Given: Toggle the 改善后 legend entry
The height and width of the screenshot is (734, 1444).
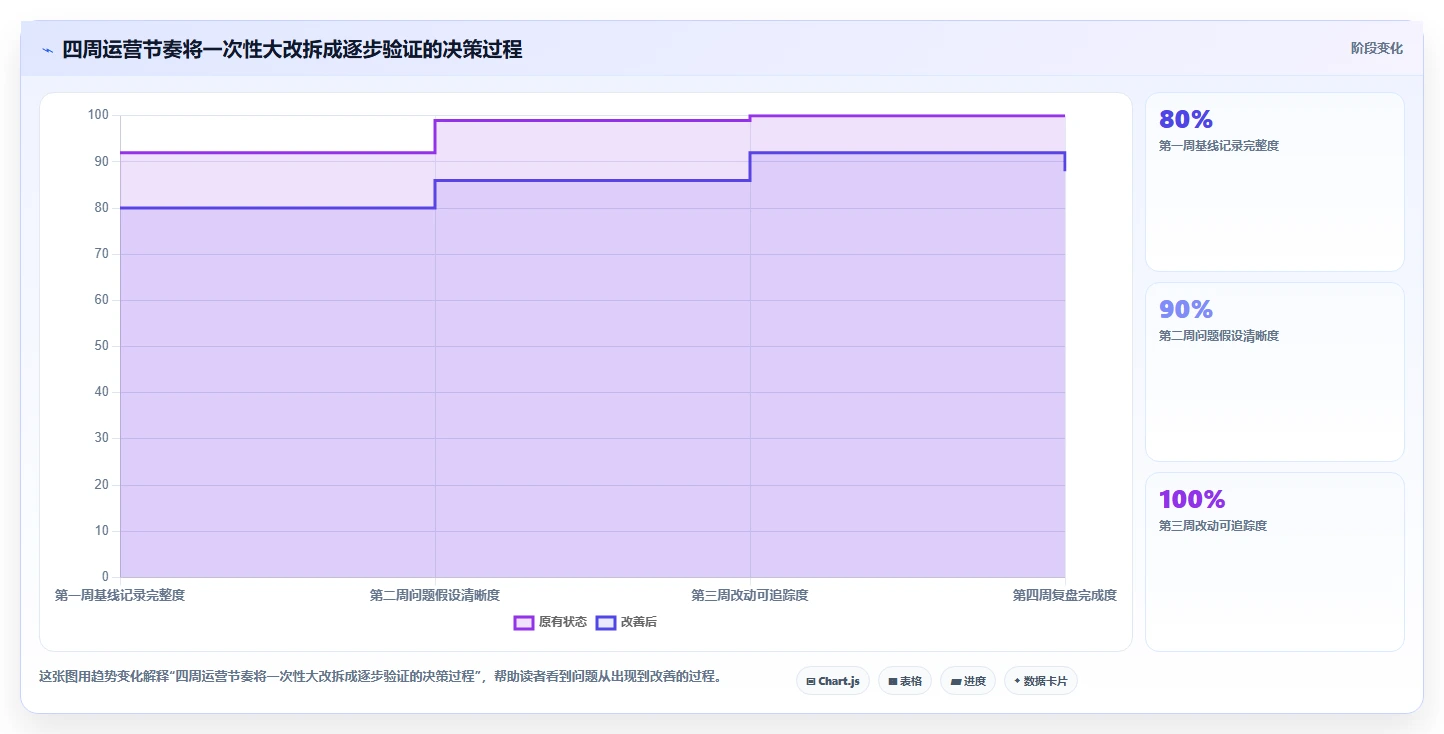Looking at the screenshot, I should [x=626, y=622].
